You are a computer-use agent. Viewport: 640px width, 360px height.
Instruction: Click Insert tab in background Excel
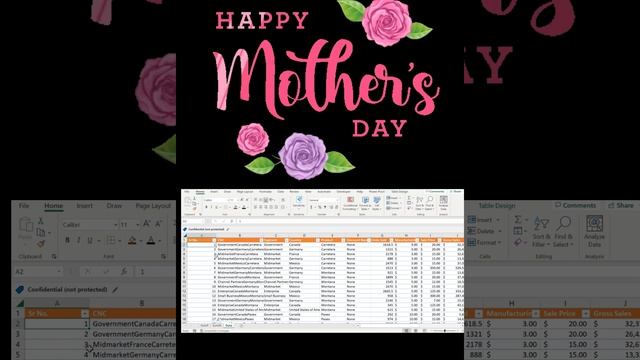(x=84, y=206)
